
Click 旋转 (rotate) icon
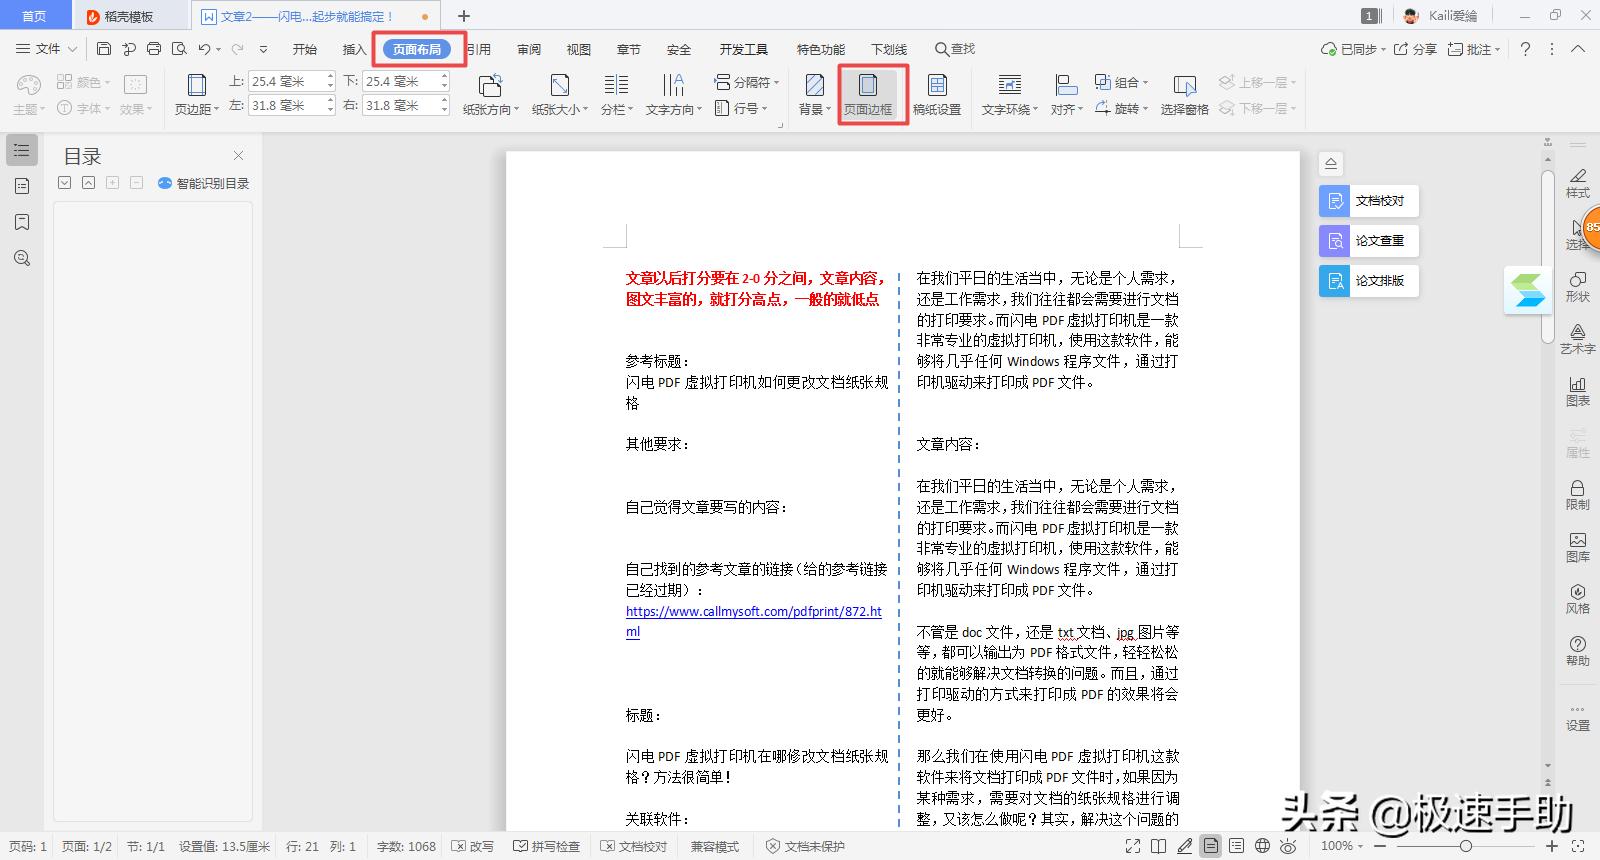pyautogui.click(x=1121, y=108)
